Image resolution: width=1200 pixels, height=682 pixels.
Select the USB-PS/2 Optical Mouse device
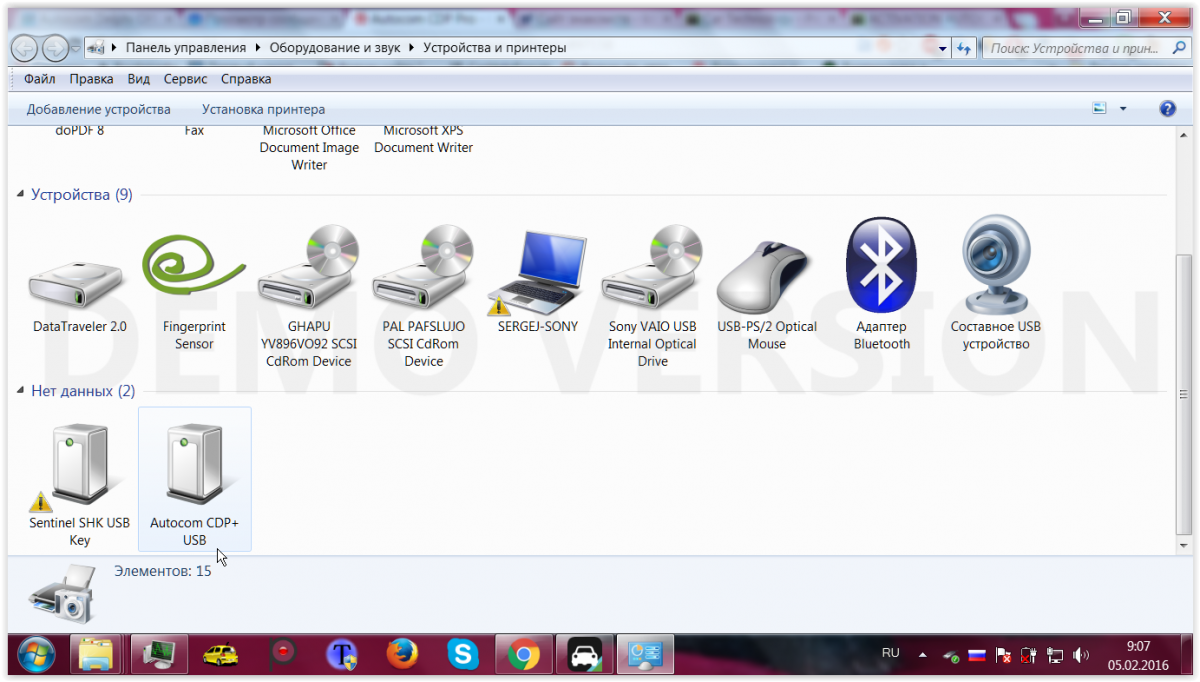pyautogui.click(x=766, y=275)
